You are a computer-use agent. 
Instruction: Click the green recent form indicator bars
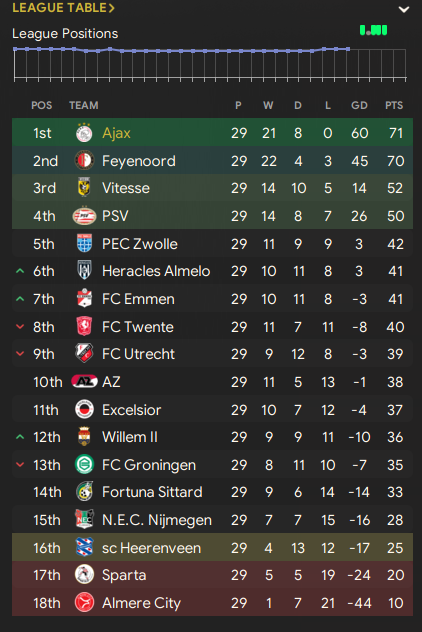[373, 30]
